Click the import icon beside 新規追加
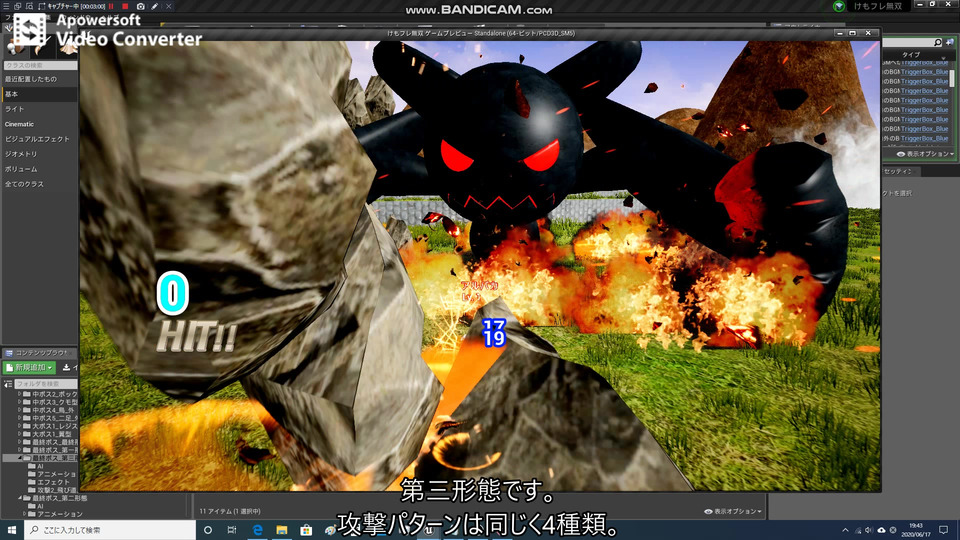Viewport: 960px width, 540px height. tap(66, 367)
